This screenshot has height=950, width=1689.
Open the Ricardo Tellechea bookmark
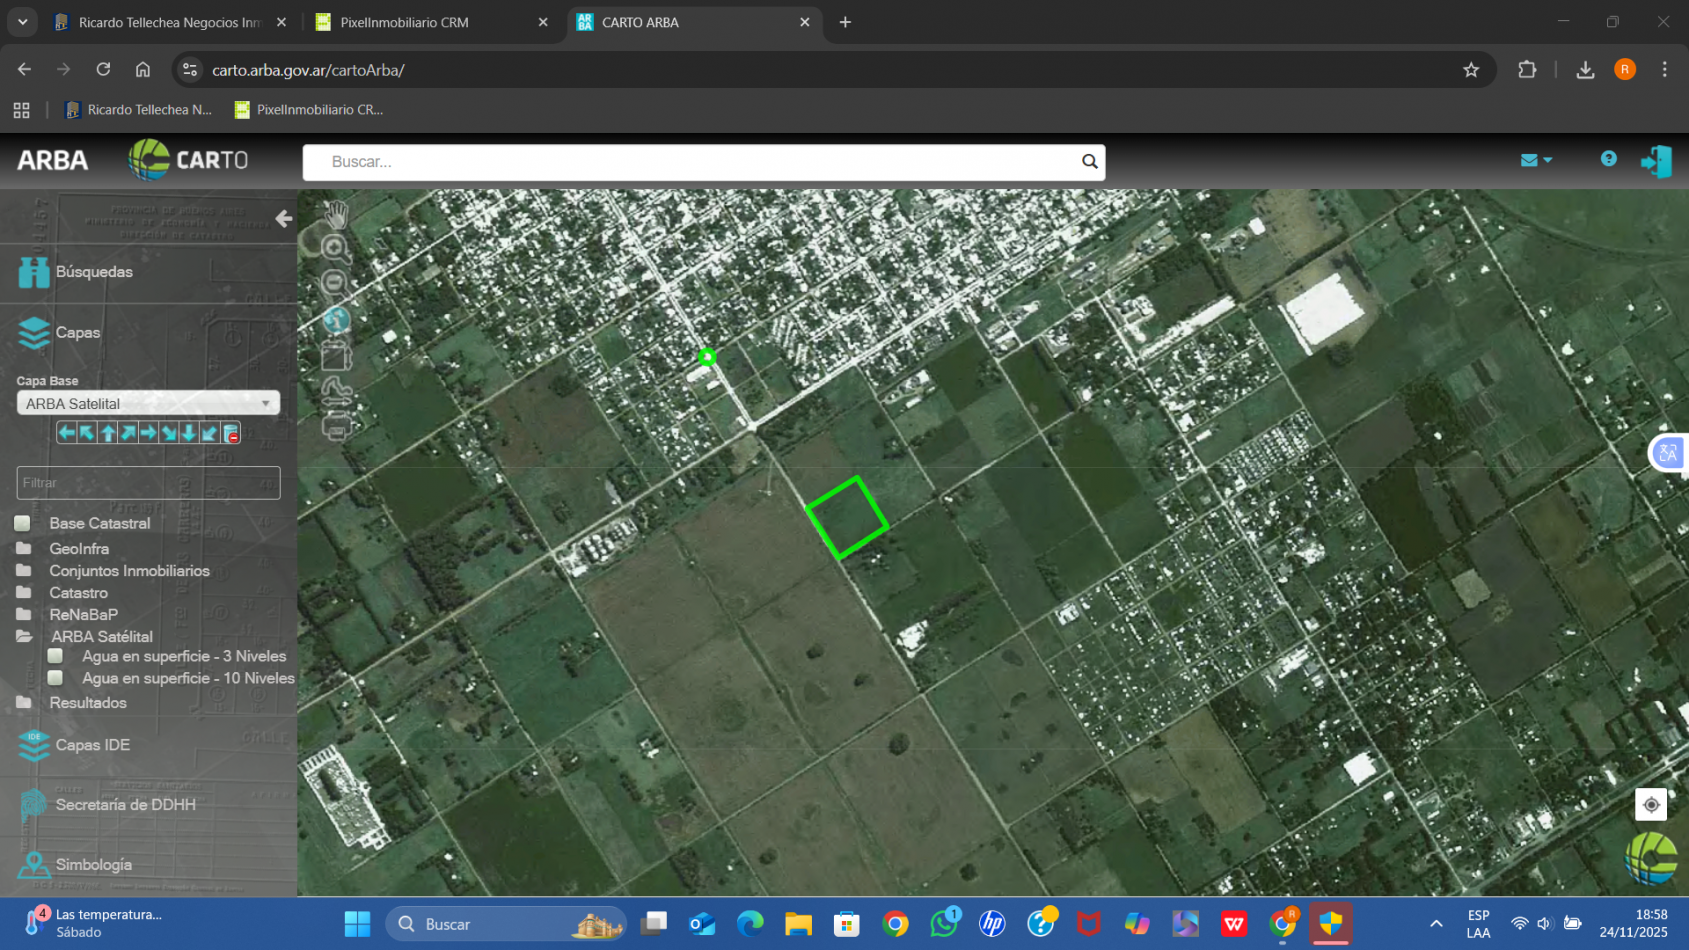[139, 110]
